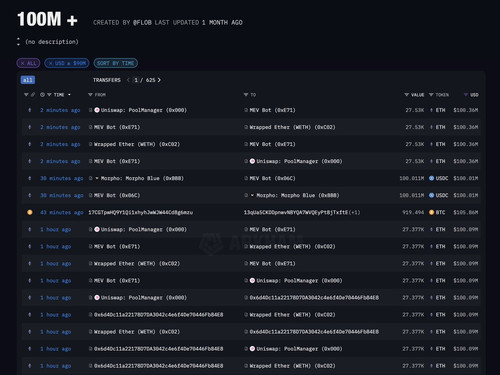Viewport: 500px width, 375px height.
Task: Copy the MEV Bot (0x06C) recipient address
Action: pos(246,178)
